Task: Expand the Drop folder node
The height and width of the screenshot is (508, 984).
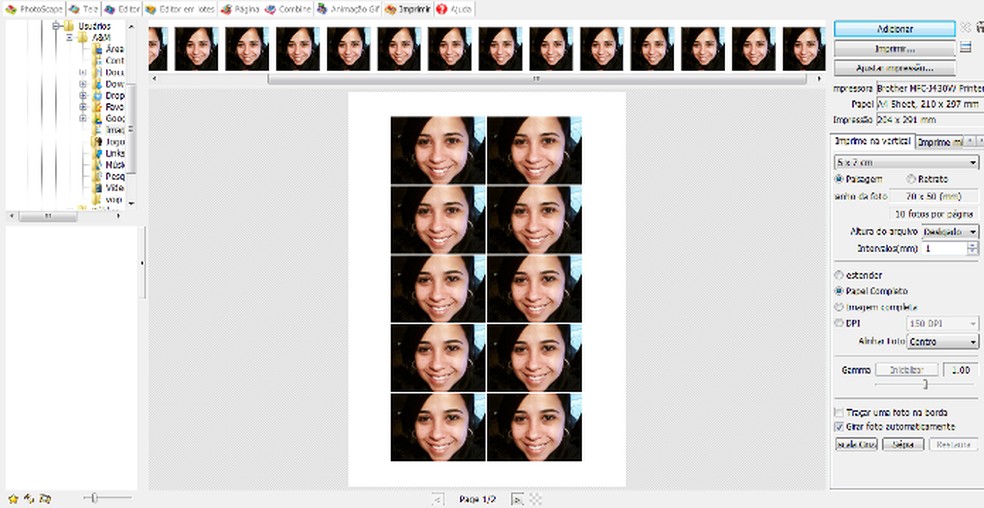Action: (x=82, y=95)
